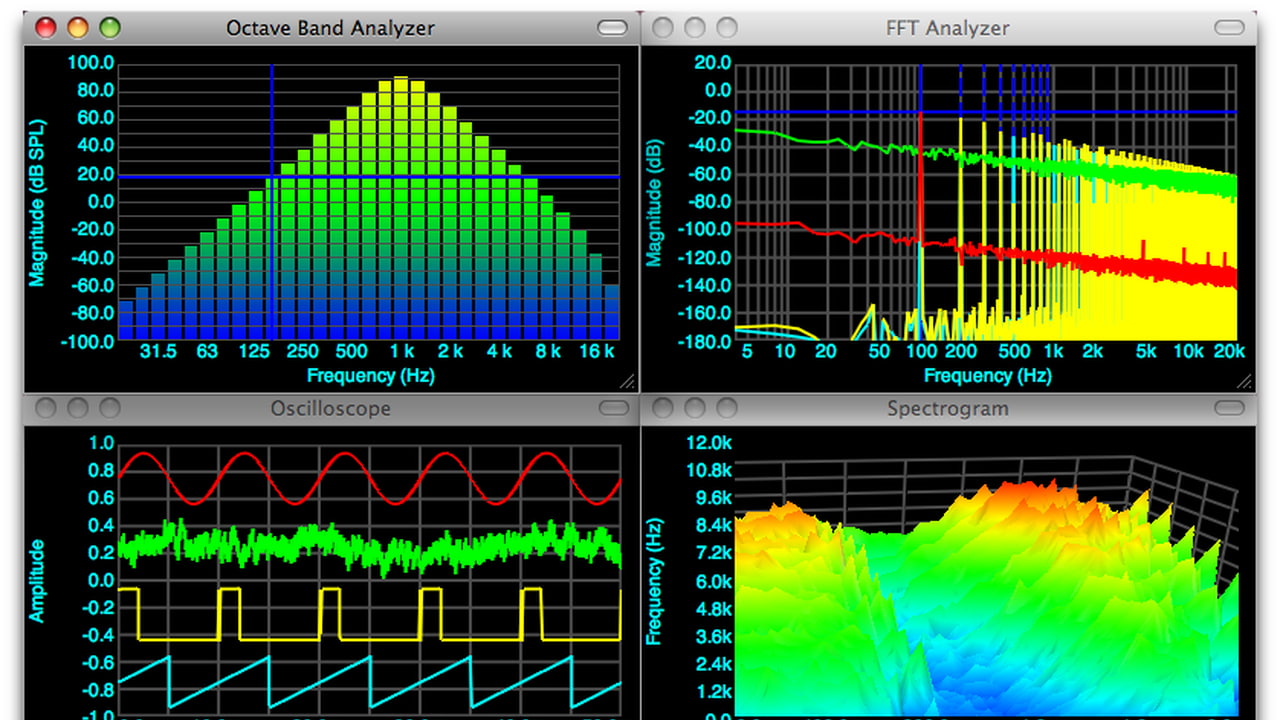Toggle the Spectrogram toolbar pill button
Image resolution: width=1280 pixels, height=720 pixels.
tap(1229, 408)
